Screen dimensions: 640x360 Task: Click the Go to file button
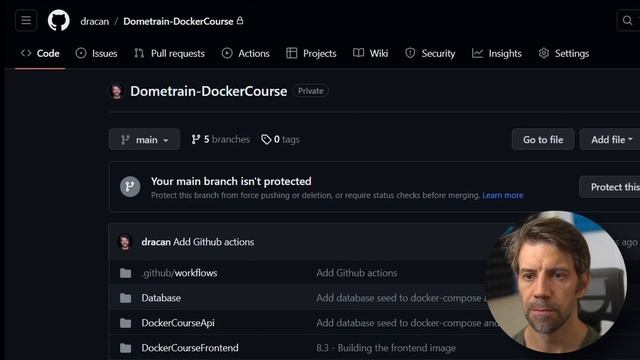tap(543, 140)
